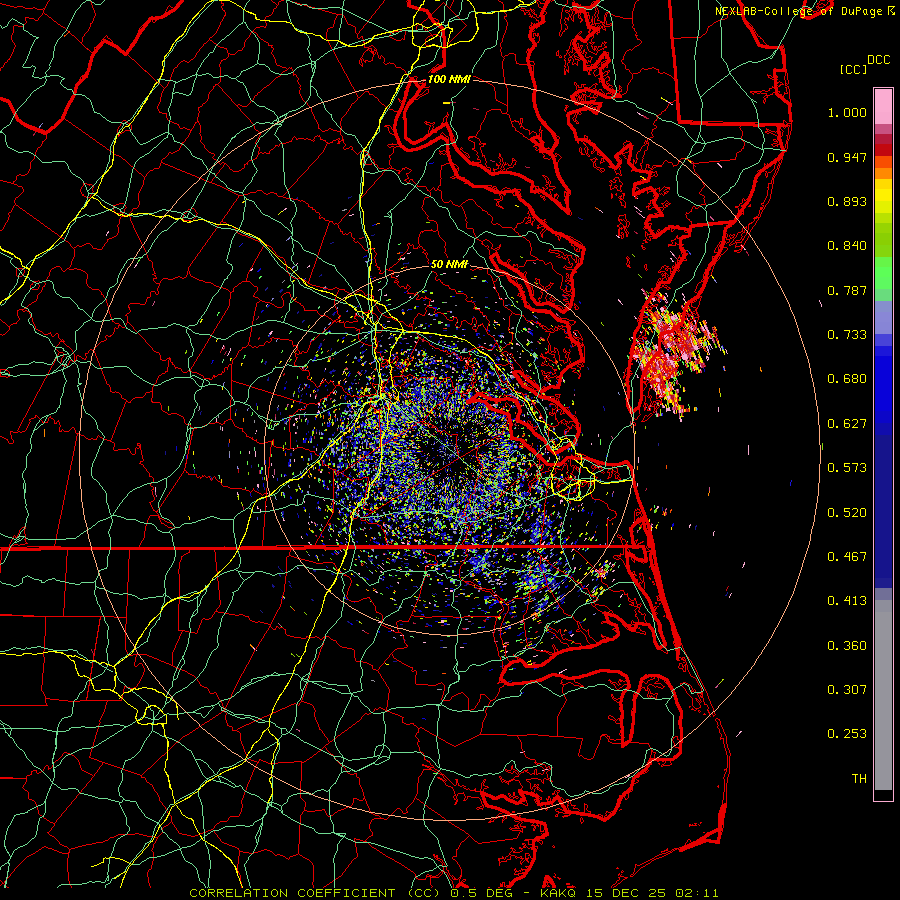
Task: Click the TH threshold label
Action: point(859,779)
